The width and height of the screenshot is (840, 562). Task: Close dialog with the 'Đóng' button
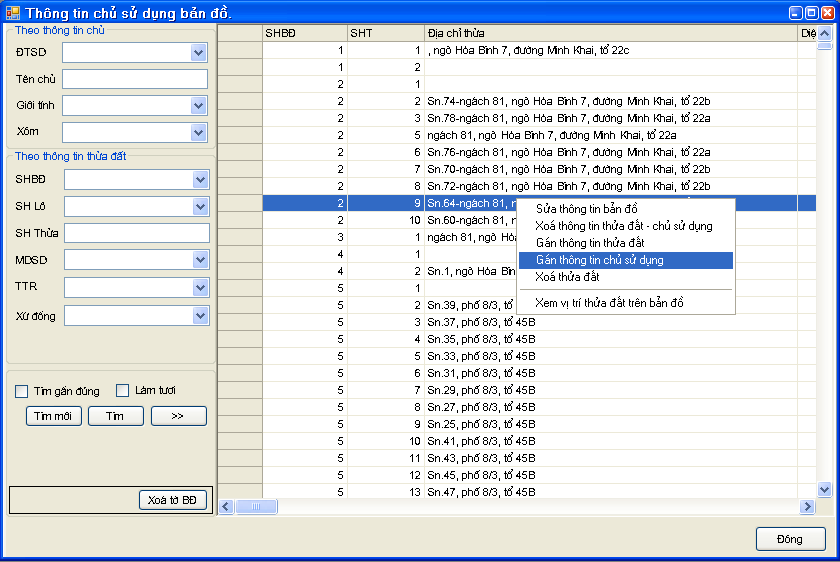pyautogui.click(x=789, y=539)
